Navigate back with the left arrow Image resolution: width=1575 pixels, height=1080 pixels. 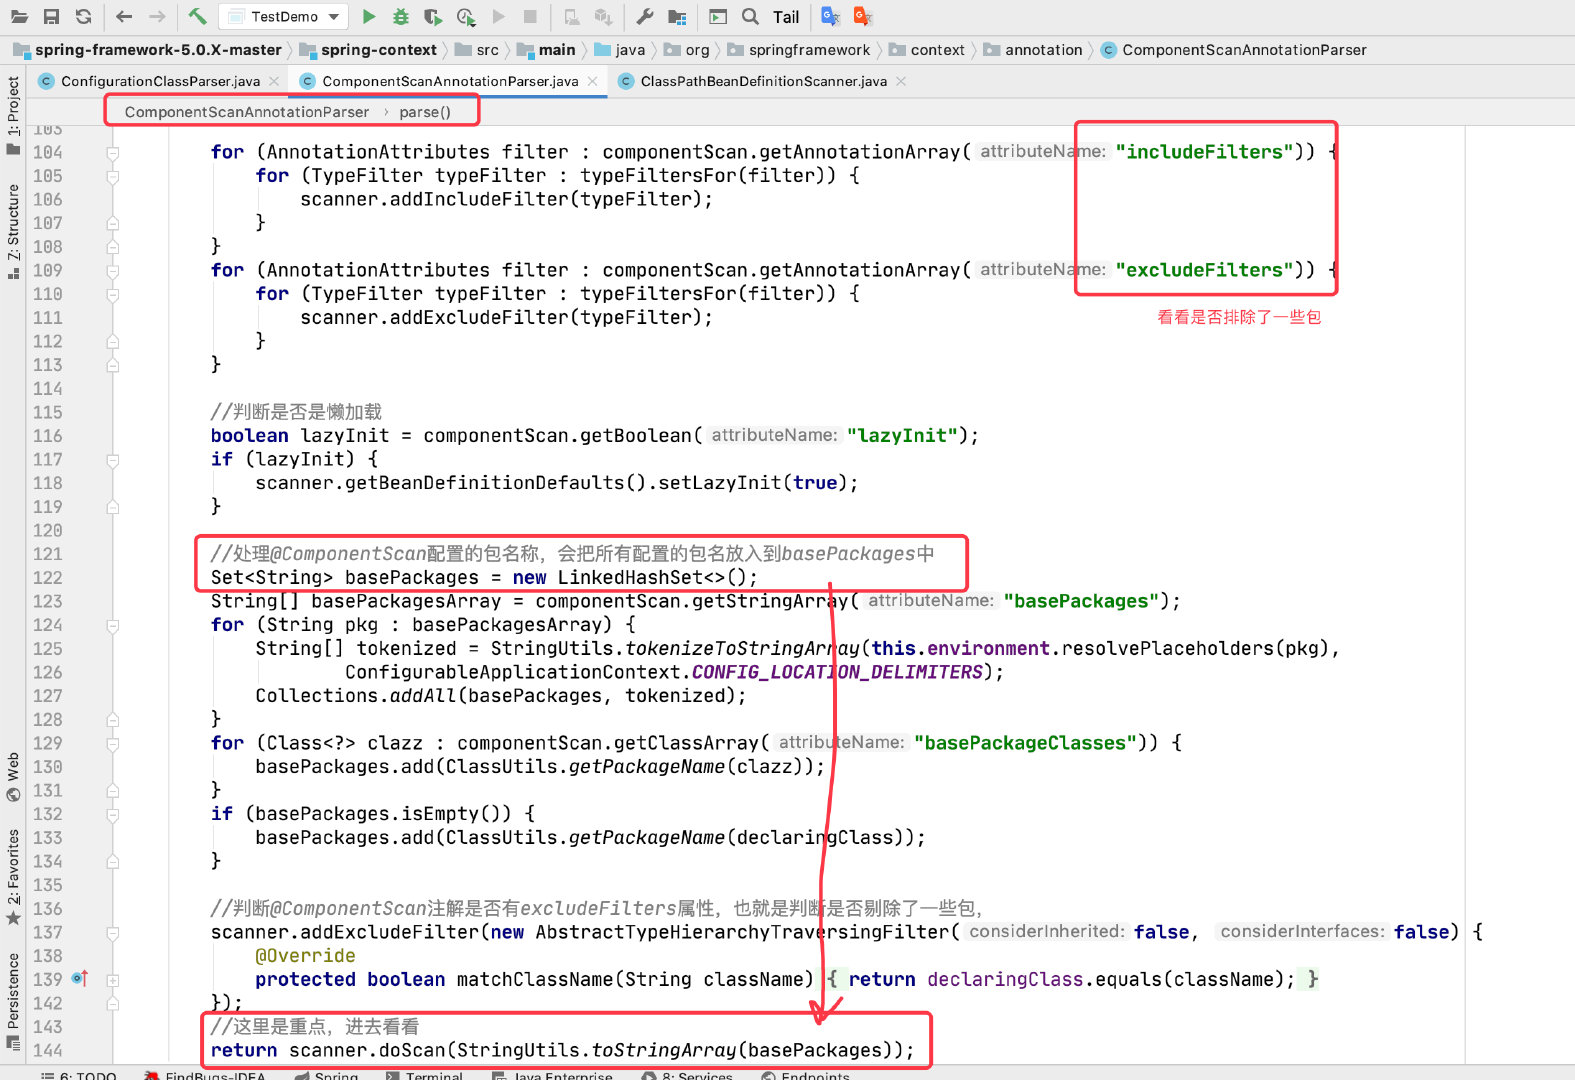pos(124,16)
